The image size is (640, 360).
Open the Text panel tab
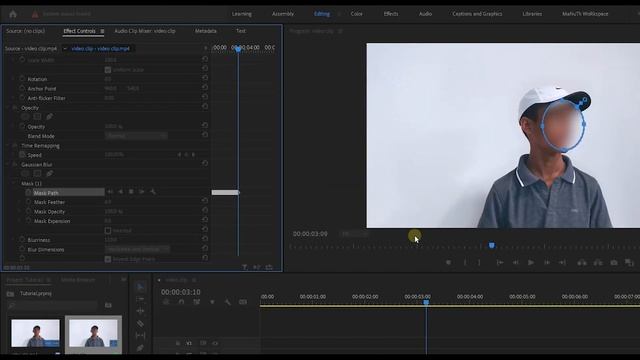point(241,31)
